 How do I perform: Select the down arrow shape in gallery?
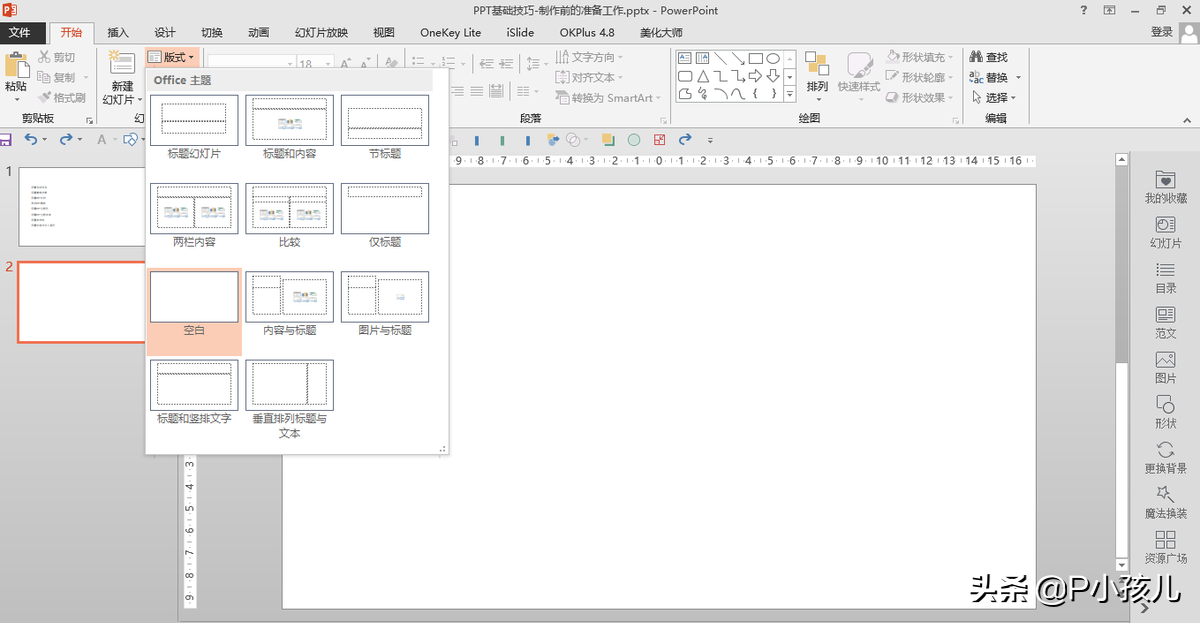point(773,76)
